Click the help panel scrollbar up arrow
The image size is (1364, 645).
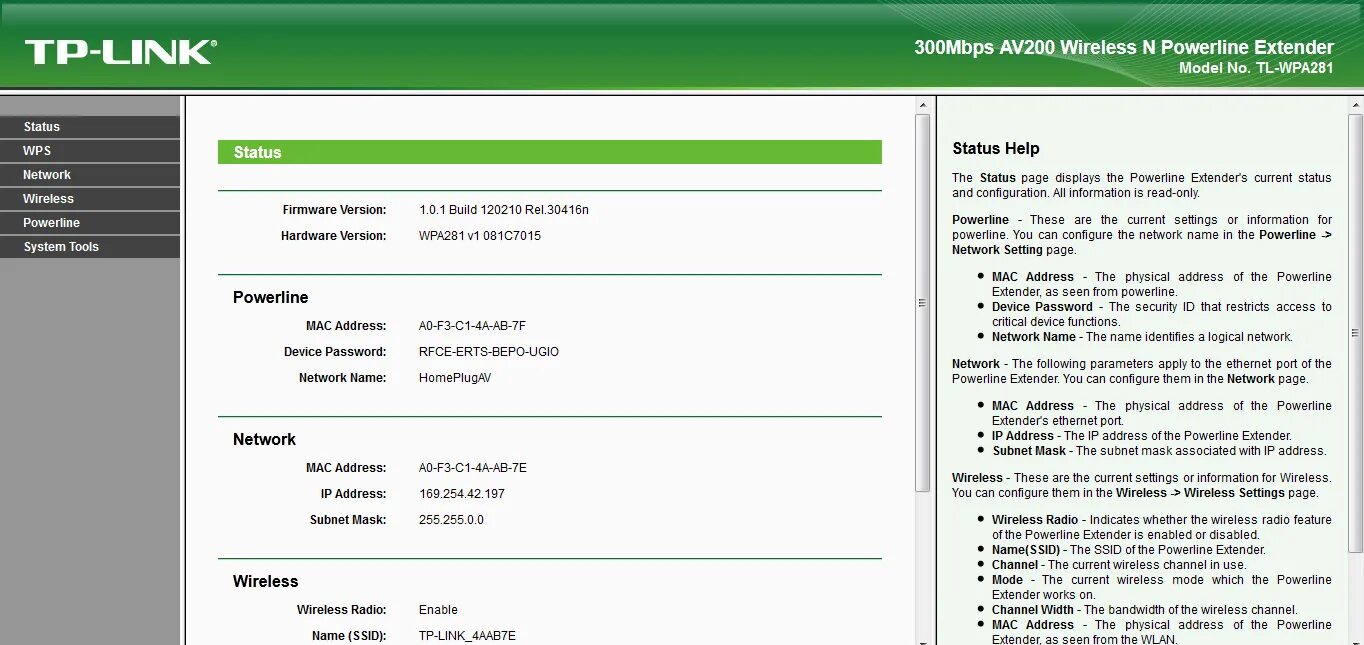[1356, 105]
